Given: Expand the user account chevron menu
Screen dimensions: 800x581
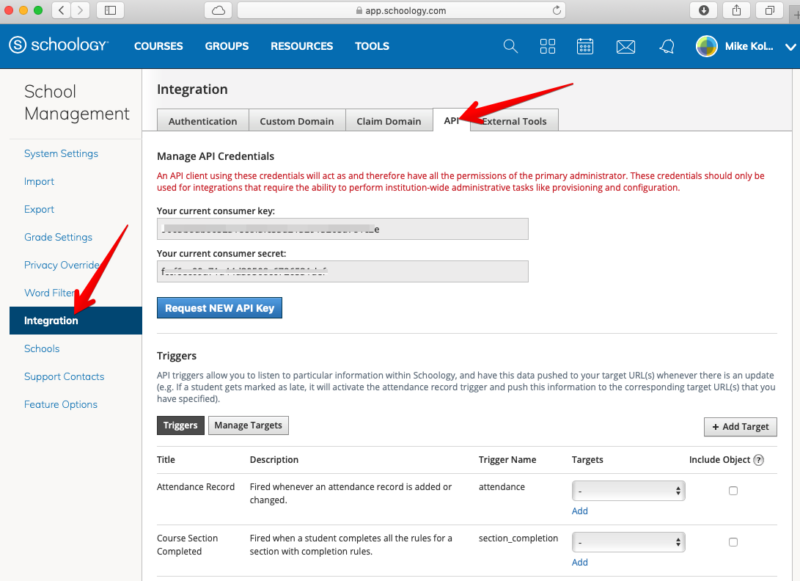Looking at the screenshot, I should click(790, 47).
